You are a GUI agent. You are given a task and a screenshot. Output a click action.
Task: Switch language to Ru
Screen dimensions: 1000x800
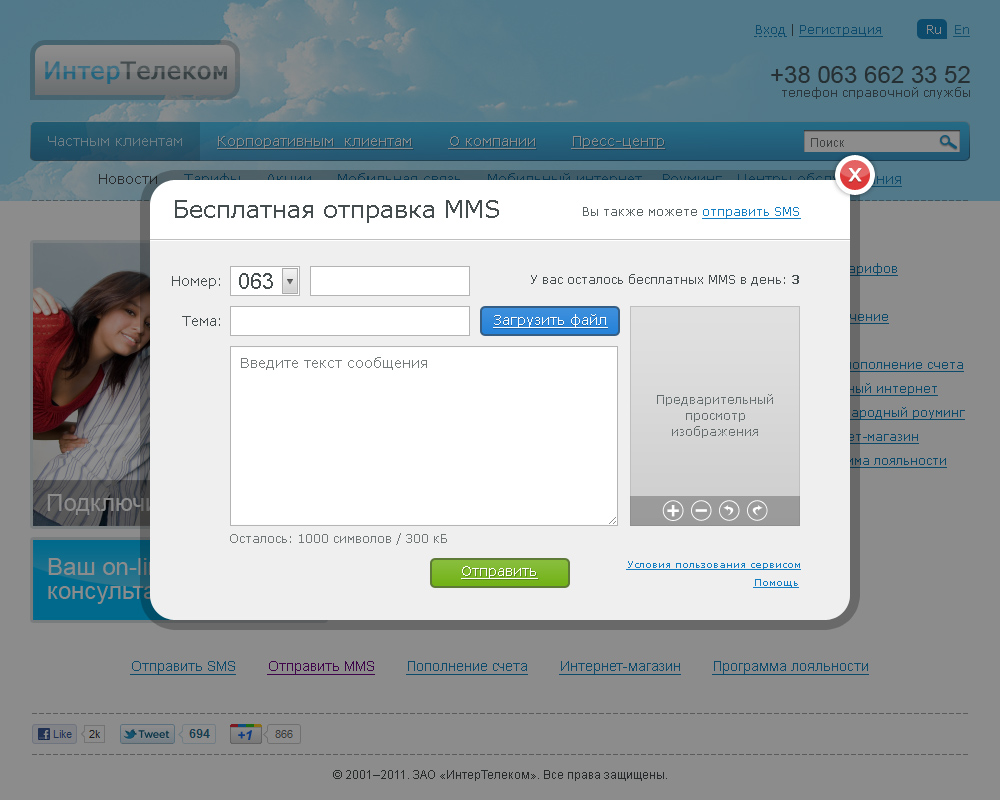tap(933, 30)
